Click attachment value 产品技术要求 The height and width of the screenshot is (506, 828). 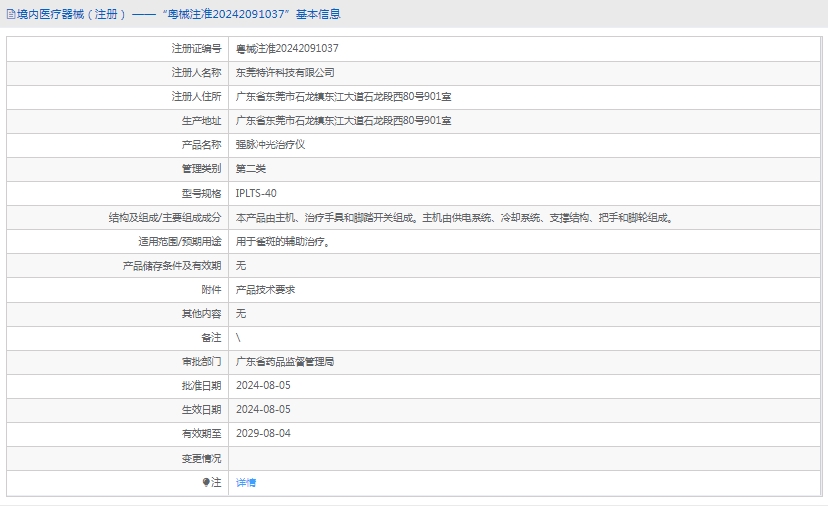pyautogui.click(x=265, y=290)
